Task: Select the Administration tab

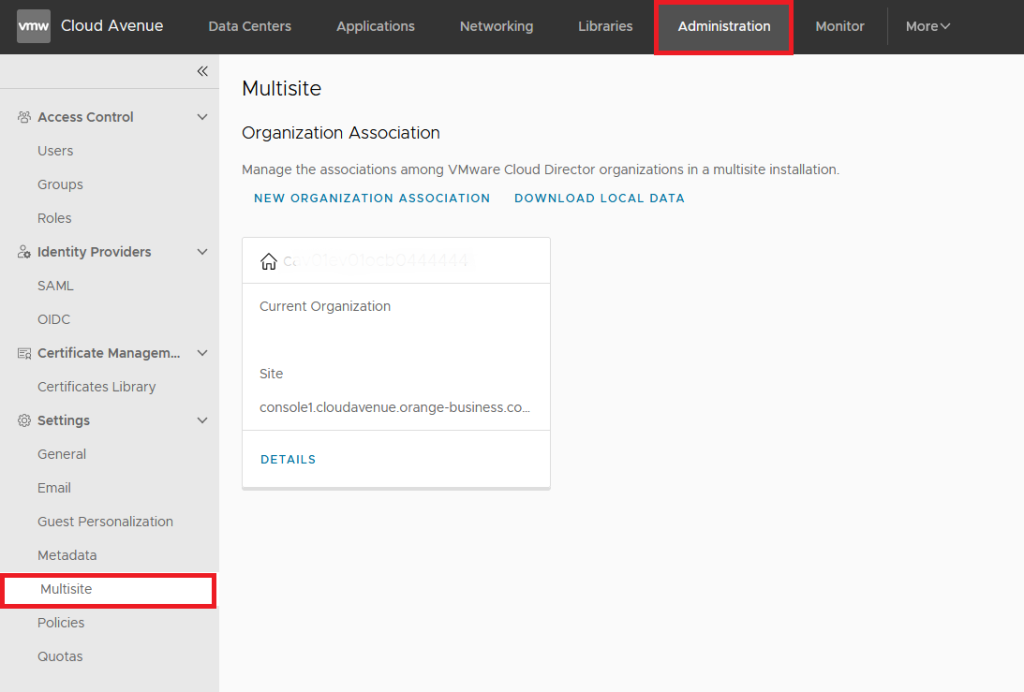Action: click(724, 26)
